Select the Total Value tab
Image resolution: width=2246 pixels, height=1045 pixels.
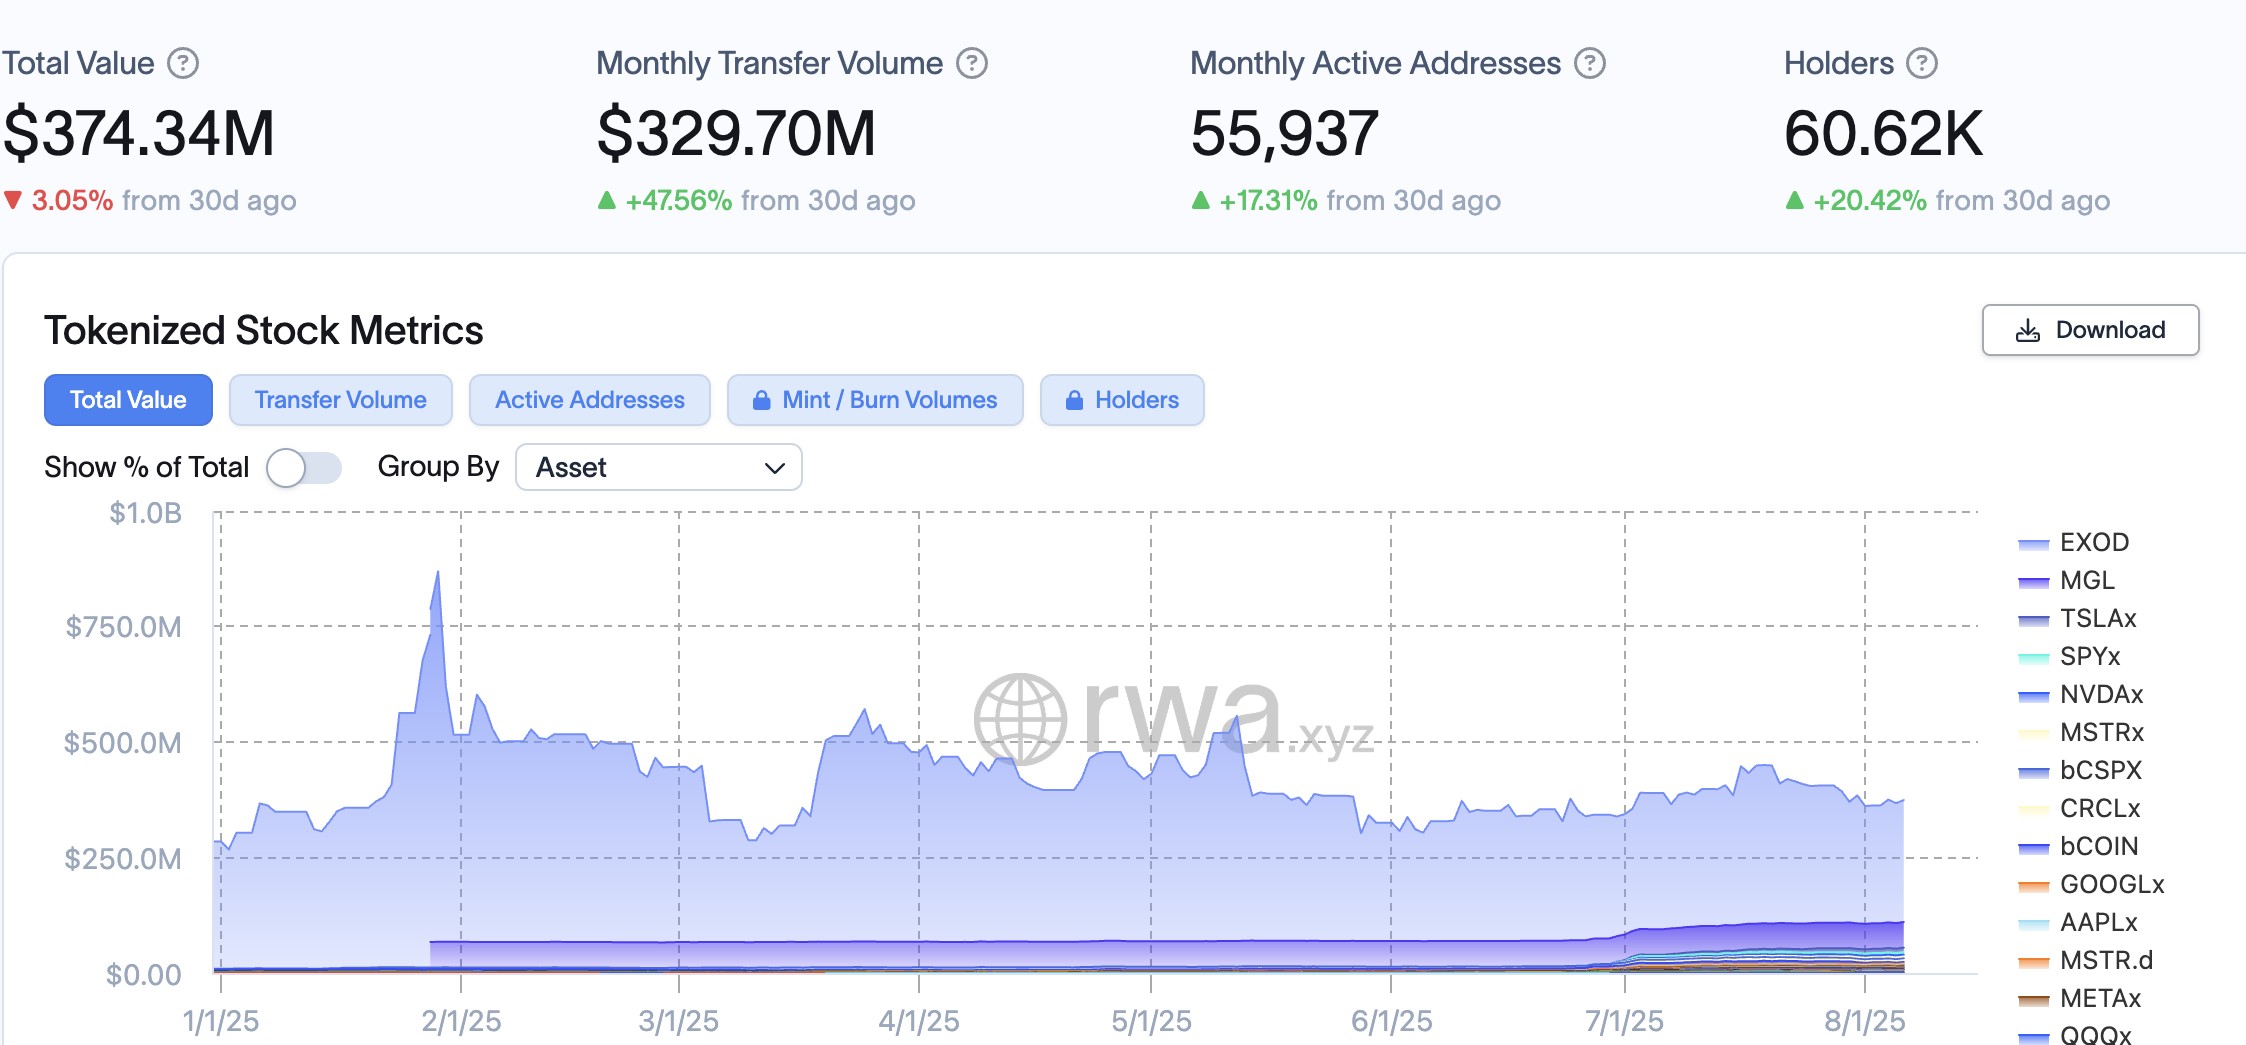pyautogui.click(x=128, y=400)
